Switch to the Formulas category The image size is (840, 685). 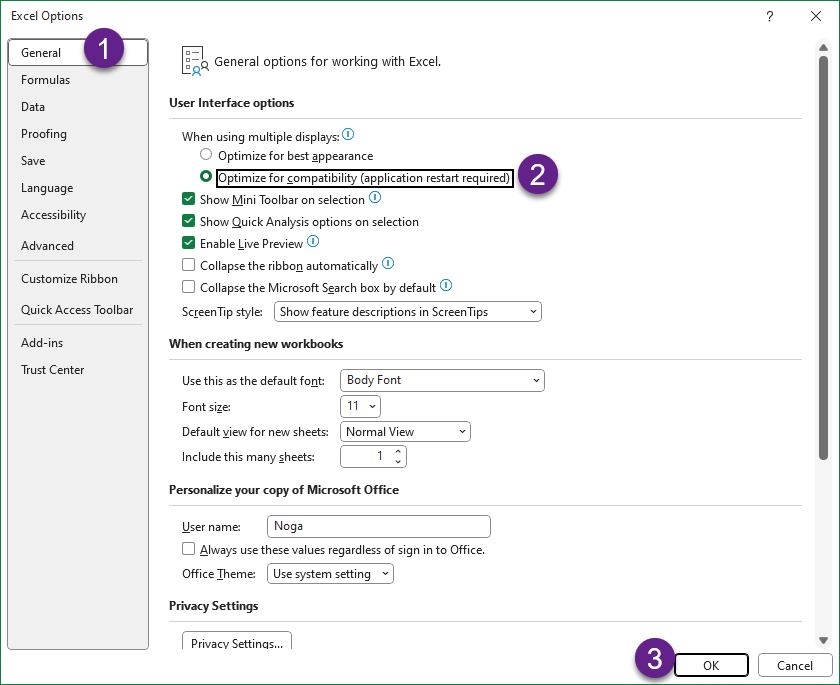pos(46,80)
